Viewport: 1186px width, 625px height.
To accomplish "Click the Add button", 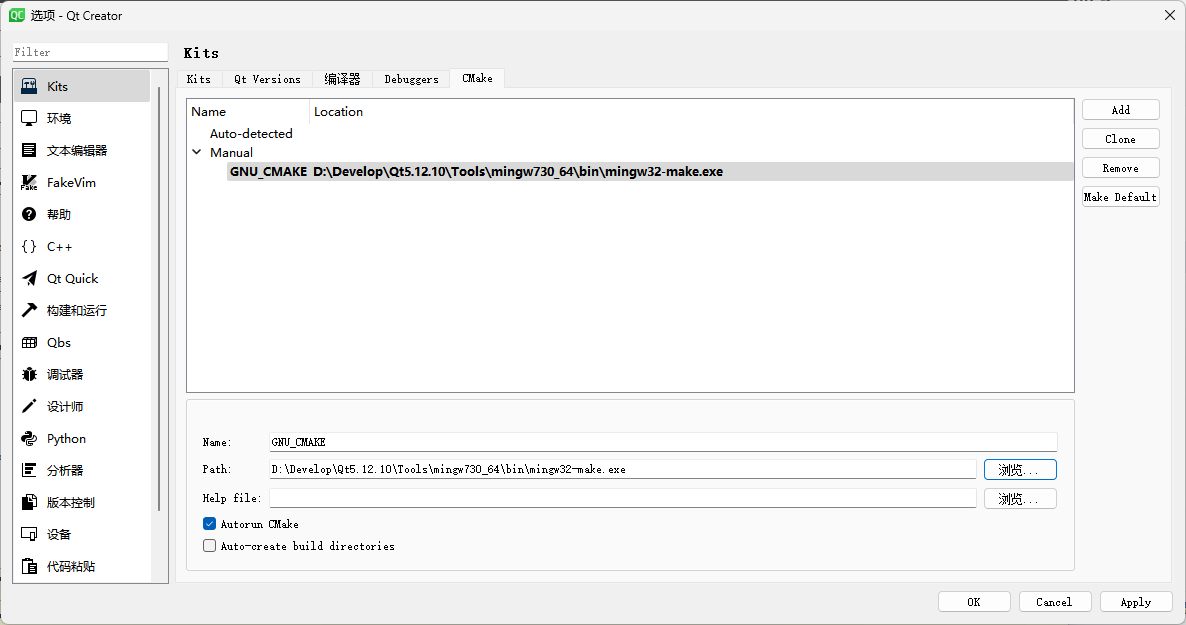I will click(x=1120, y=110).
